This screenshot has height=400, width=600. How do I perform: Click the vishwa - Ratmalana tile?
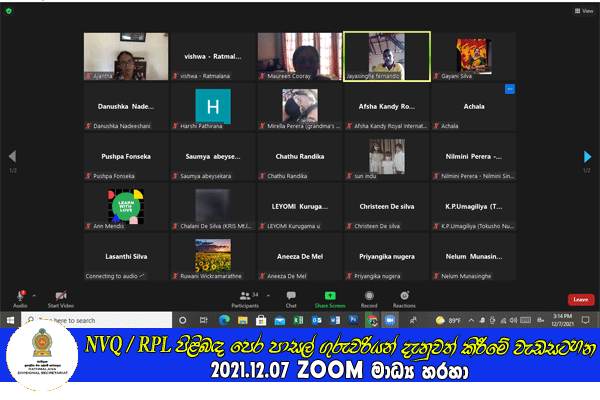(x=213, y=56)
